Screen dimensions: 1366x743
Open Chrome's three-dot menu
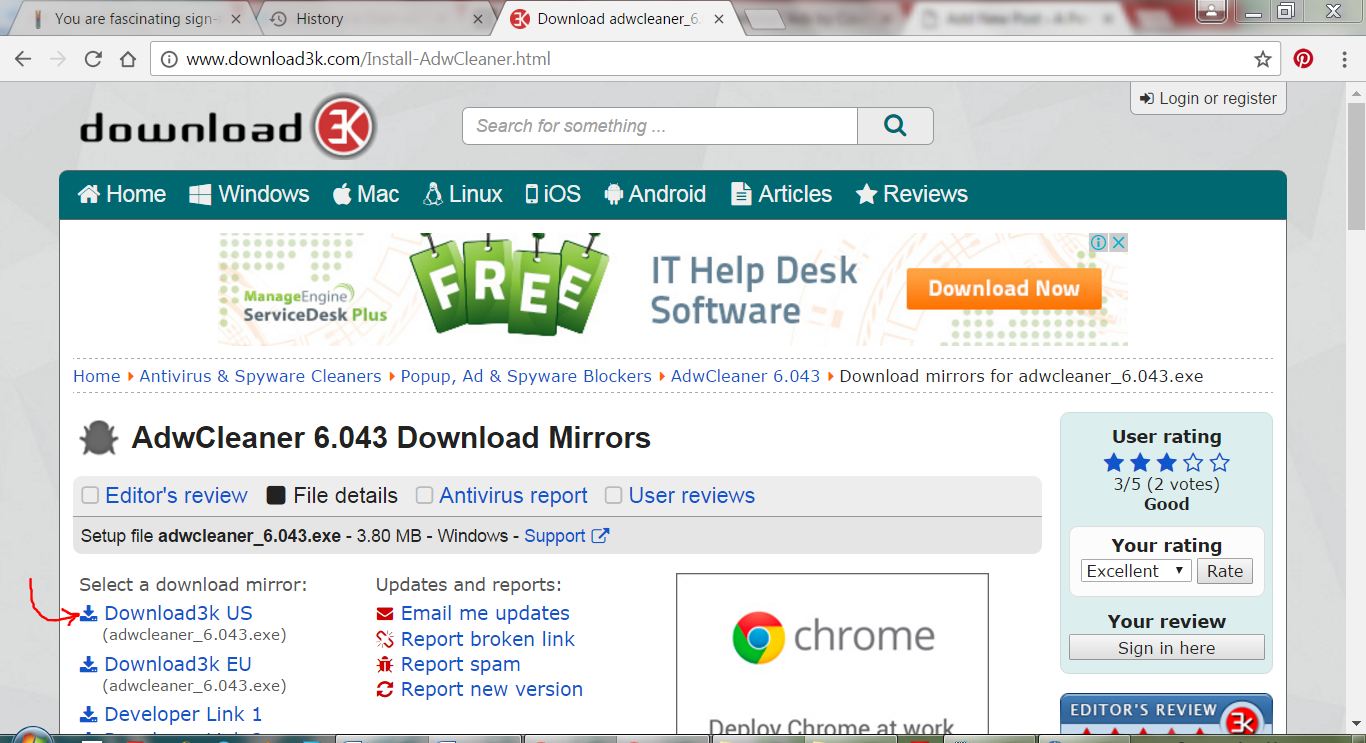(1343, 58)
